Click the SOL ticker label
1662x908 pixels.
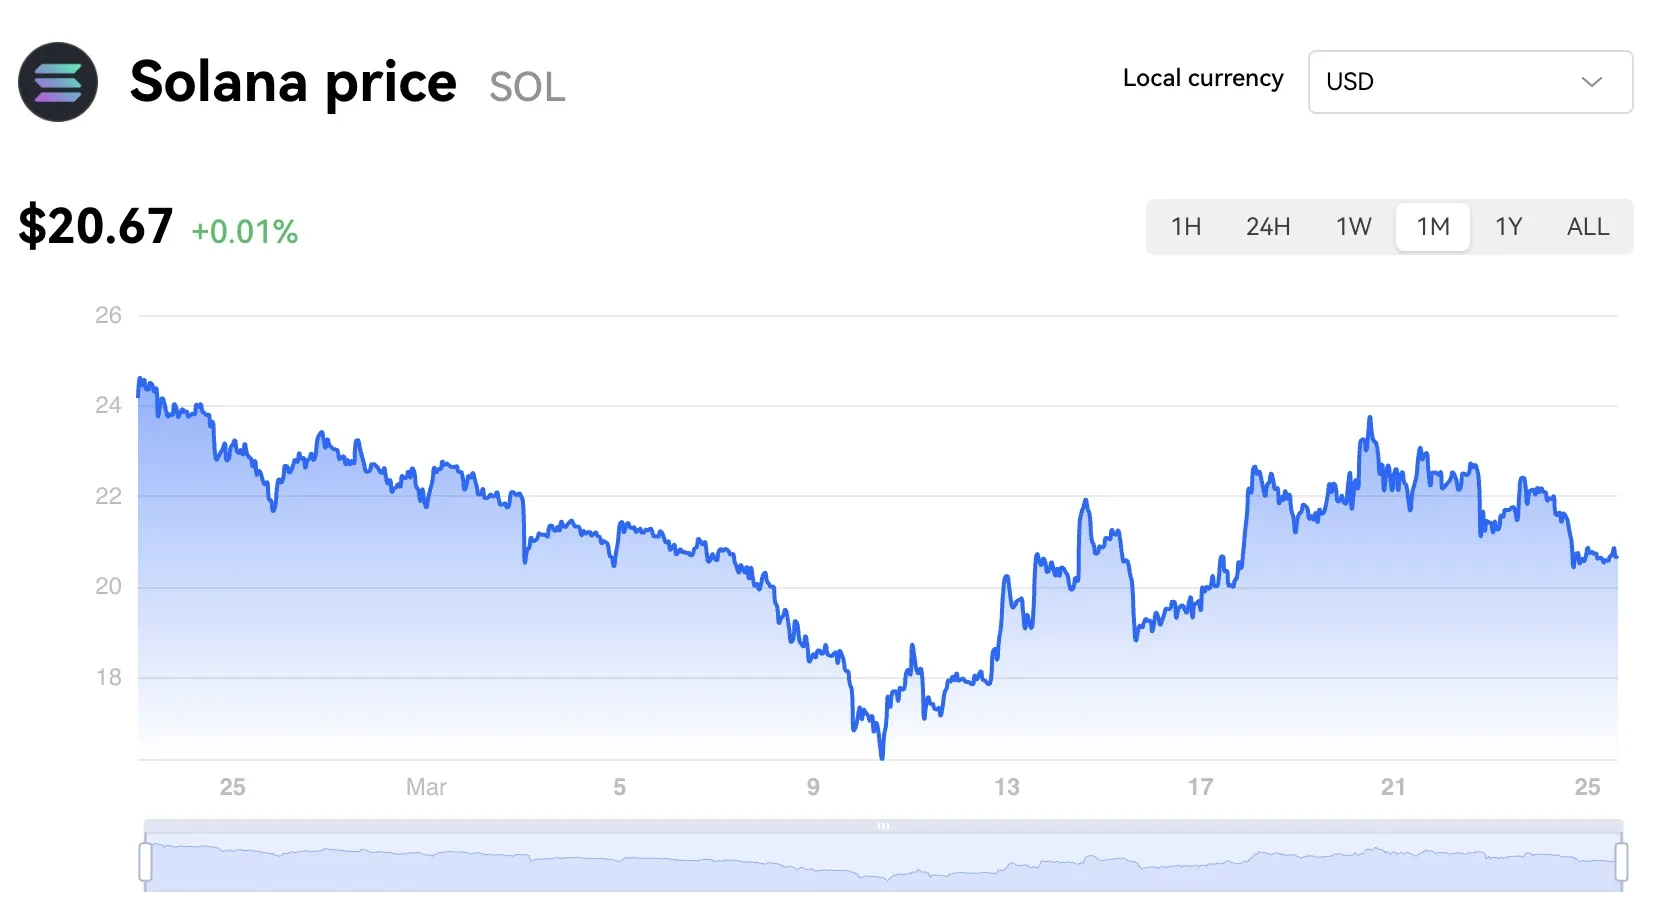click(527, 87)
